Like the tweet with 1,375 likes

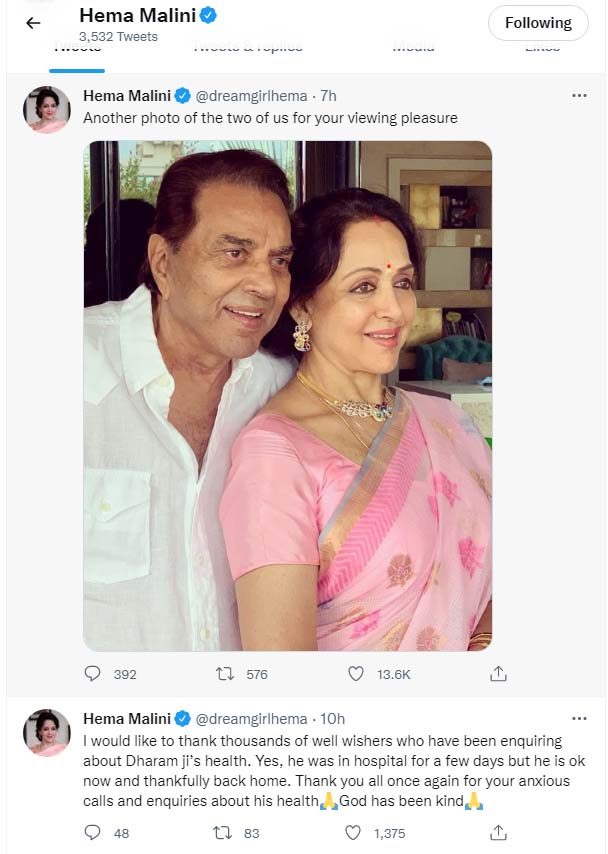(353, 833)
